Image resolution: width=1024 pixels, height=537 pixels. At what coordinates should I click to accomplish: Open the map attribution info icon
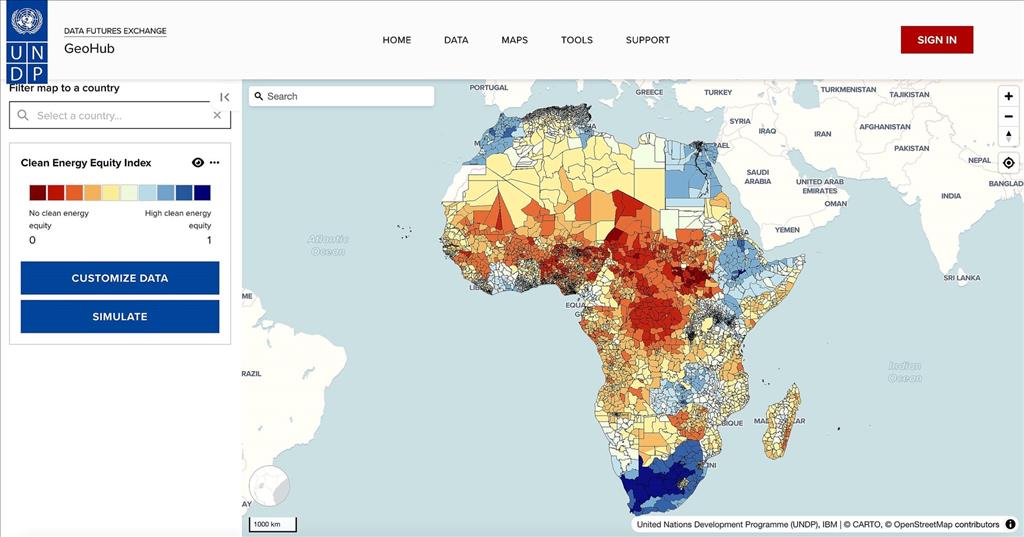1010,524
